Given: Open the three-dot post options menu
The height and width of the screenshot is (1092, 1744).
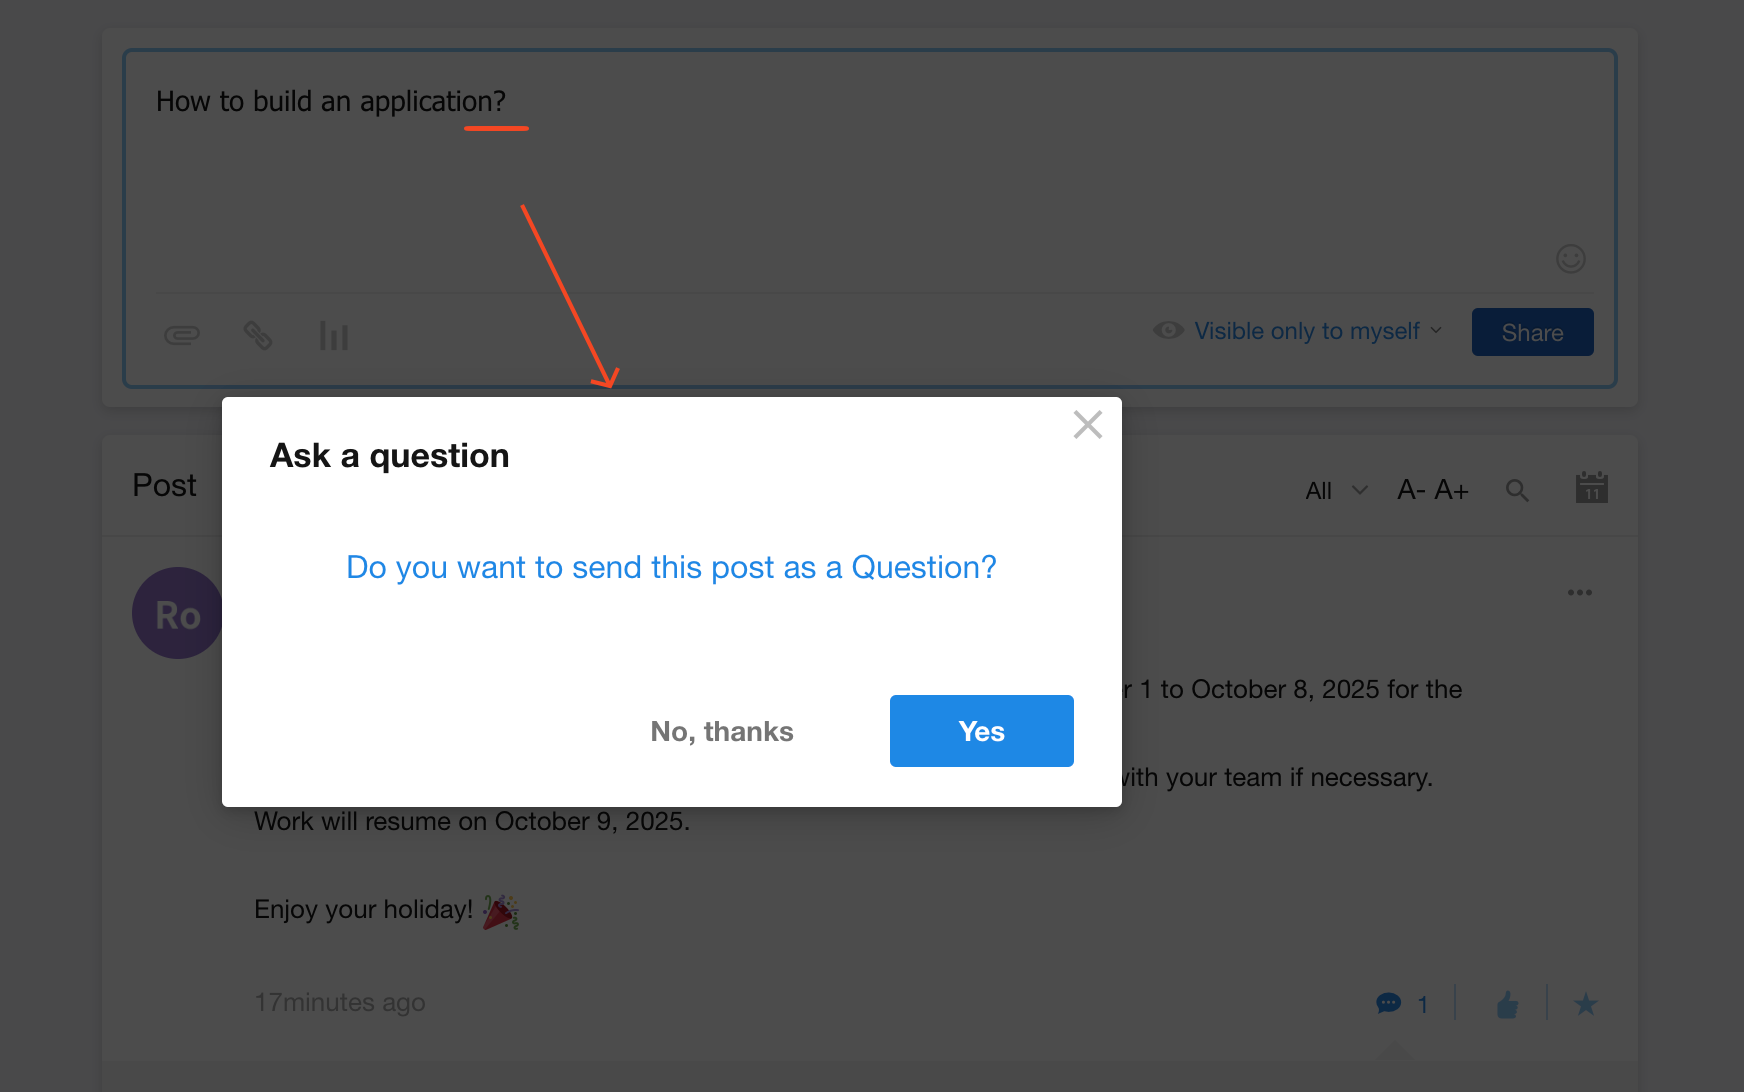Looking at the screenshot, I should coord(1579,593).
